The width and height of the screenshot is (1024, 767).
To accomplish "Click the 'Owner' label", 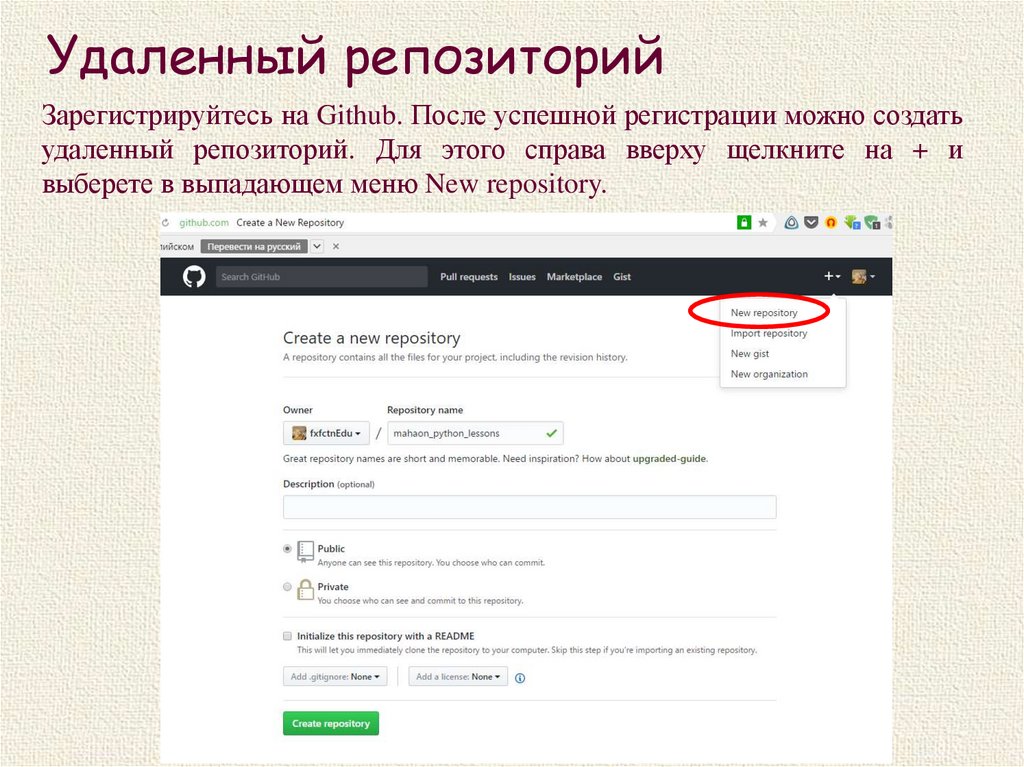I will [298, 410].
